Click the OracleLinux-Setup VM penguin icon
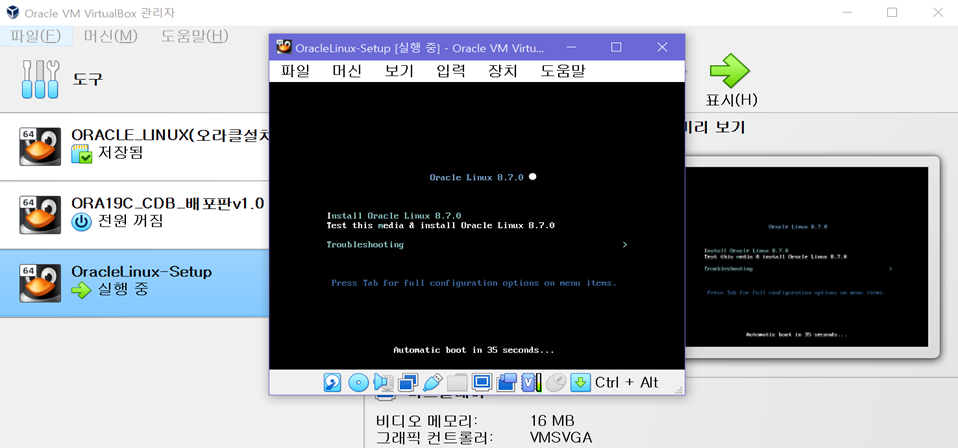 pyautogui.click(x=40, y=283)
